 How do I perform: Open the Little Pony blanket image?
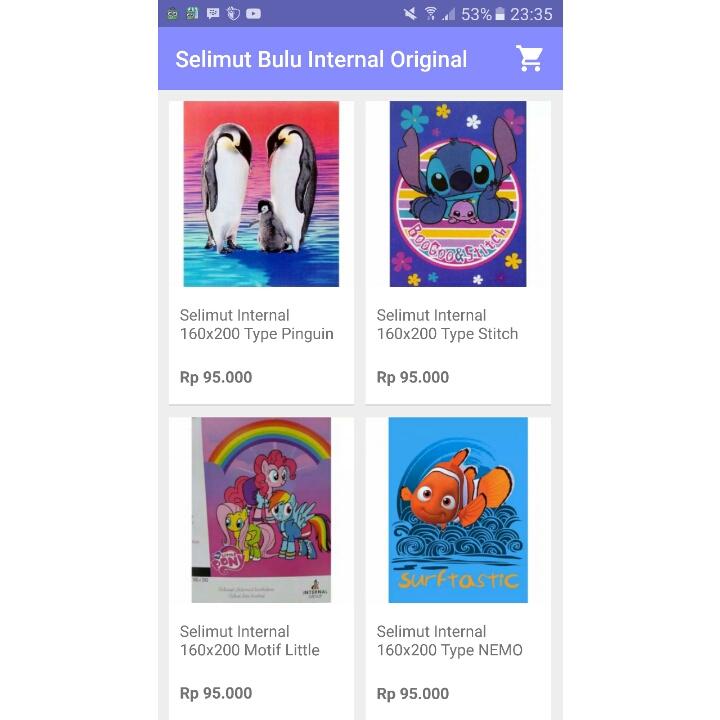tap(261, 510)
